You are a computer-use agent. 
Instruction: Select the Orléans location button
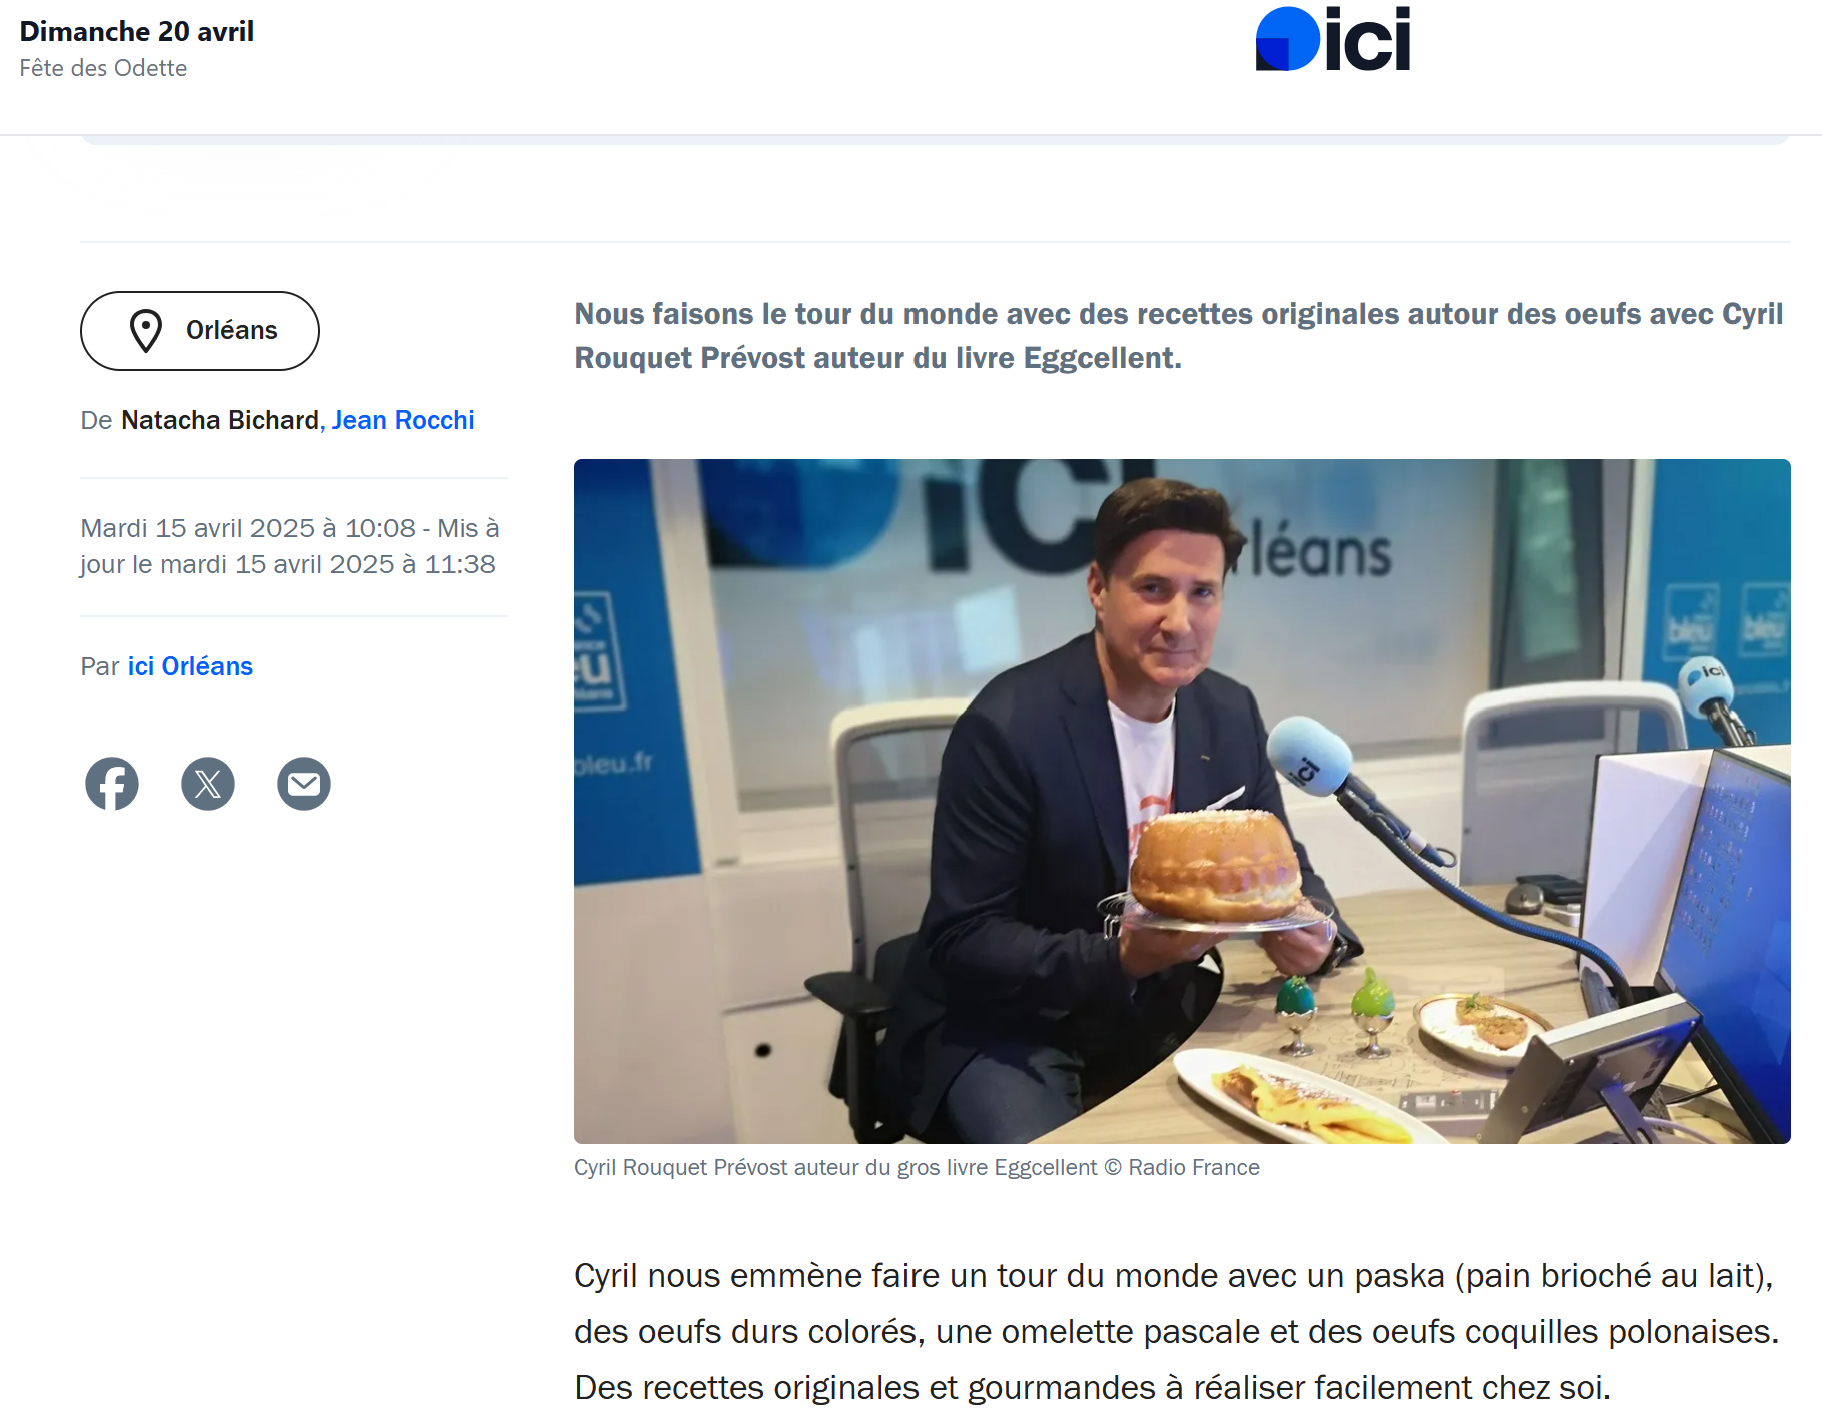click(200, 331)
